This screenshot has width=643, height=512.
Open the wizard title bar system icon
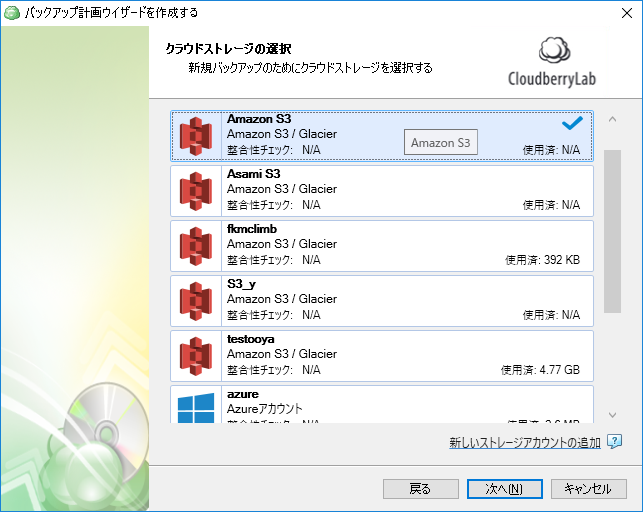click(12, 12)
